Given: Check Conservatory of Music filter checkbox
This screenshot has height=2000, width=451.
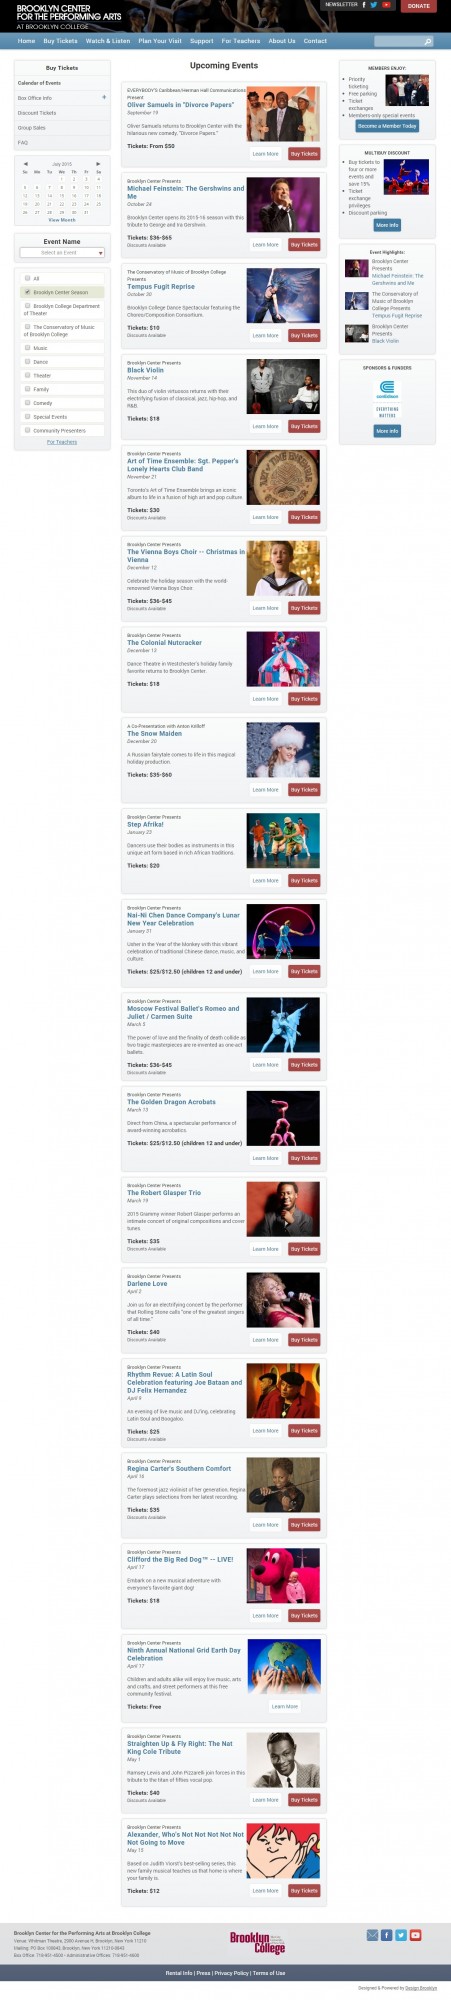Looking at the screenshot, I should 28,327.
